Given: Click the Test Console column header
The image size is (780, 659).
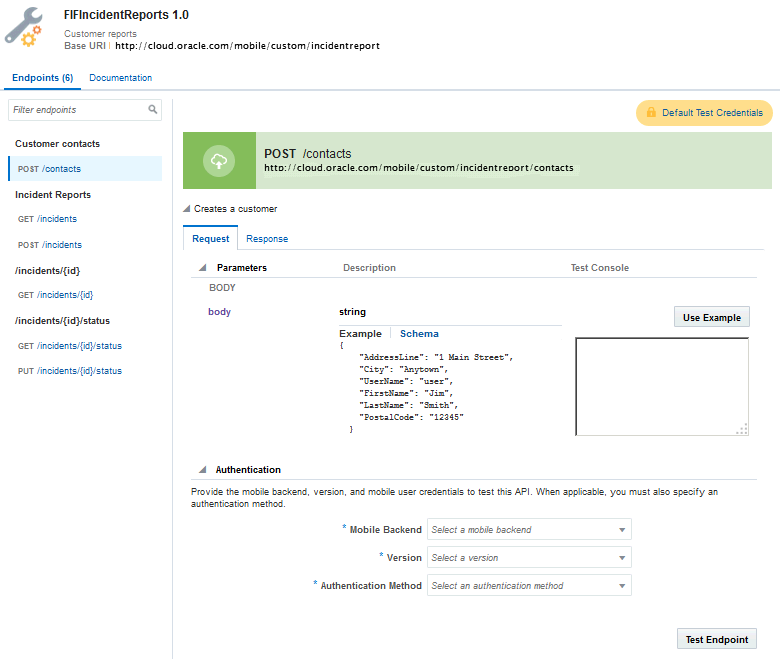Looking at the screenshot, I should point(599,268).
